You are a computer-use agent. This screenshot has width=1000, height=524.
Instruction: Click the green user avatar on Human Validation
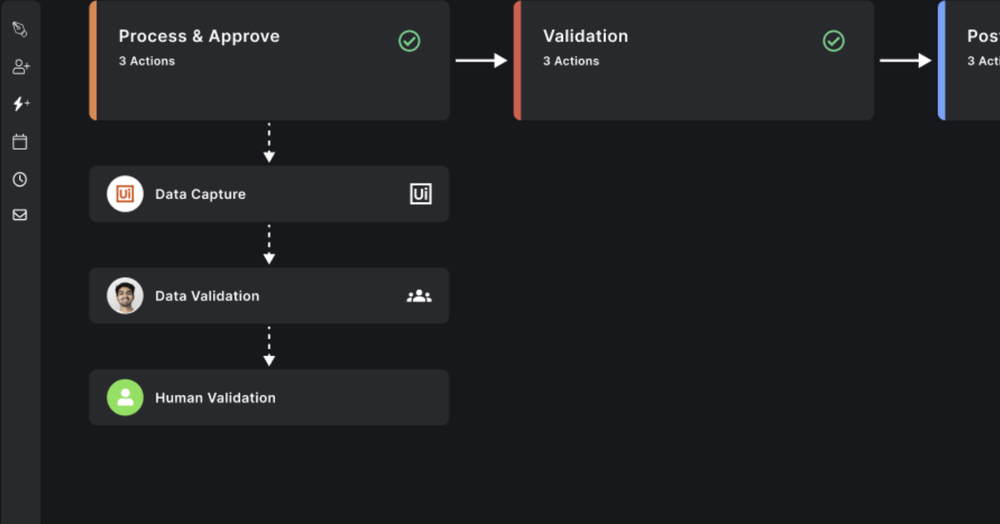pos(125,398)
